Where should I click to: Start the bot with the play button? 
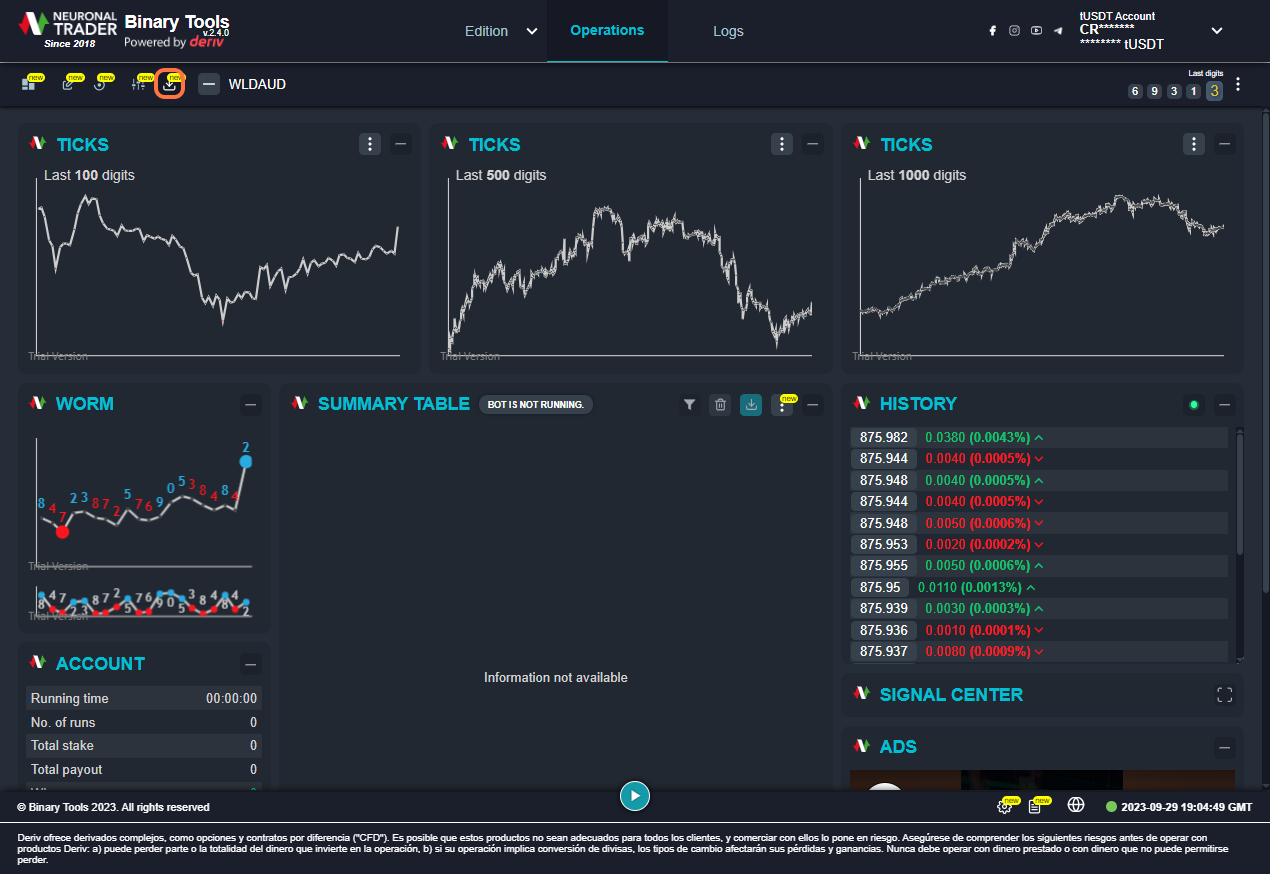pos(635,796)
